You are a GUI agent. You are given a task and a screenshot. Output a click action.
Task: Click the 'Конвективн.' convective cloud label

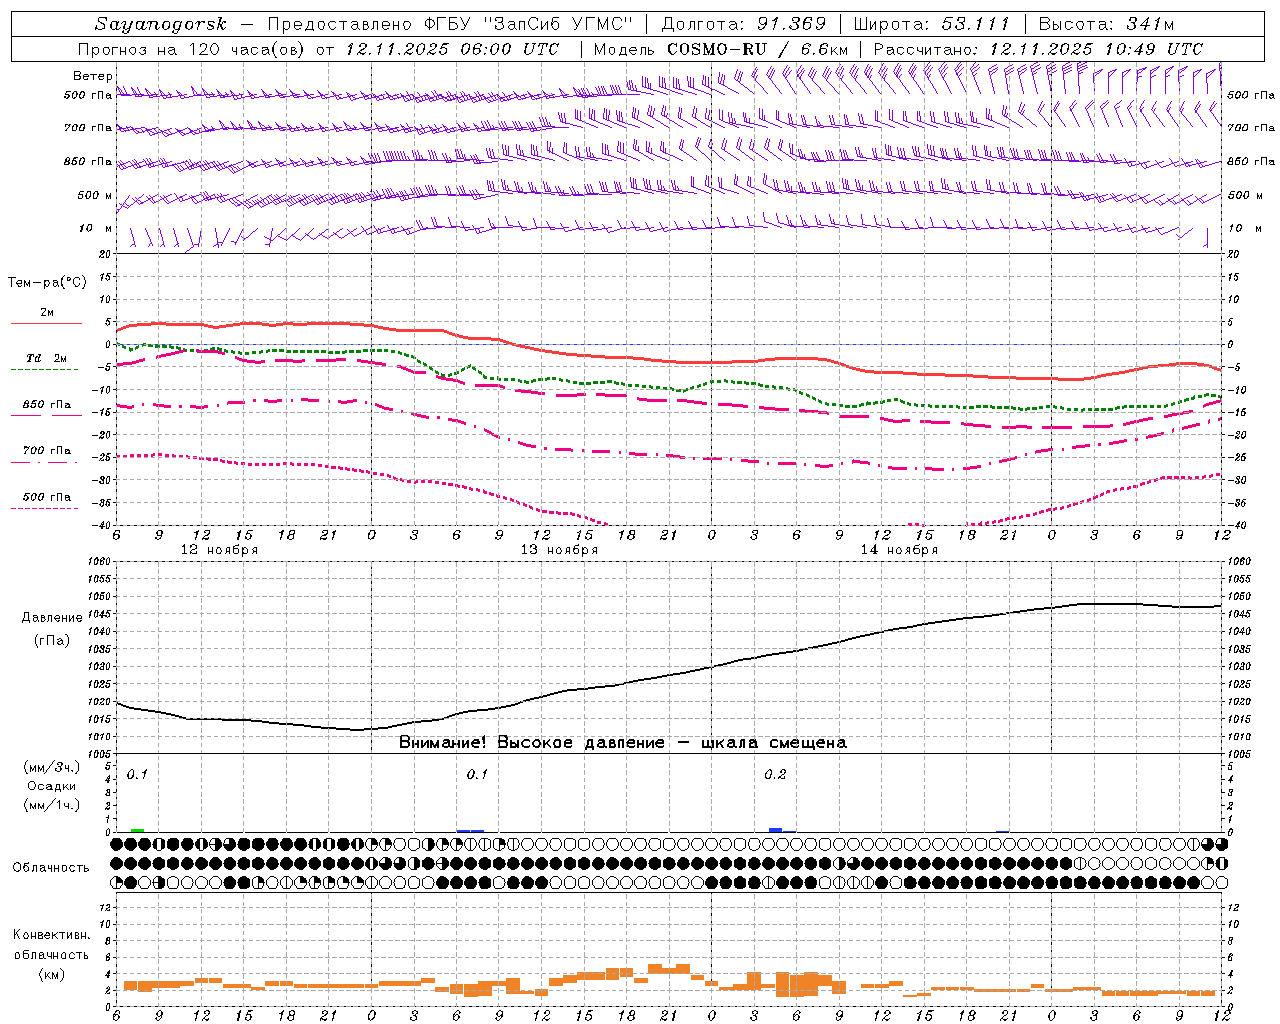tap(51, 935)
